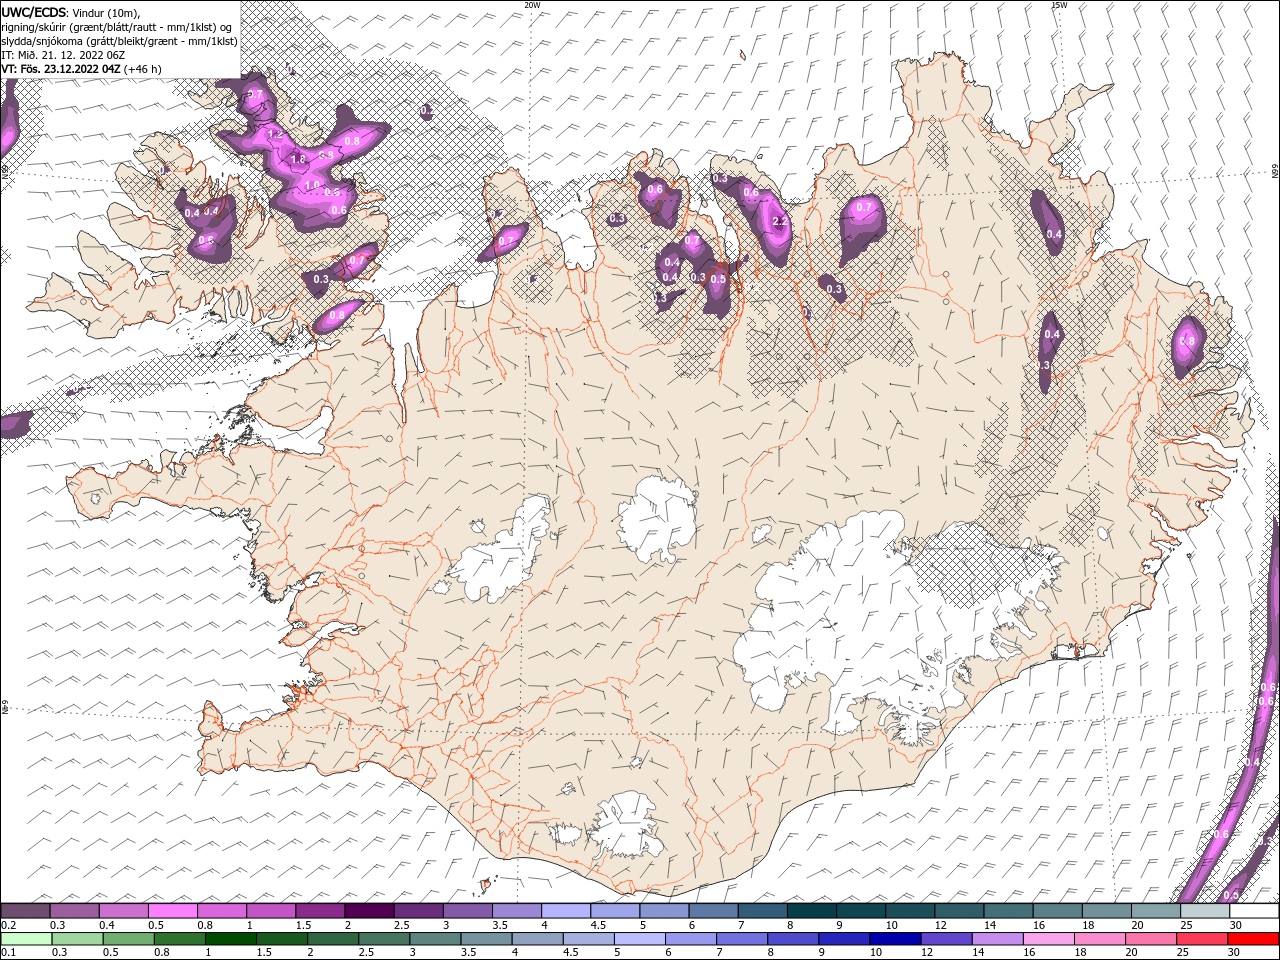Screen dimensions: 1280x960
Task: Pick the bright red 30 swatch in rain legend
Action: coord(1253,939)
